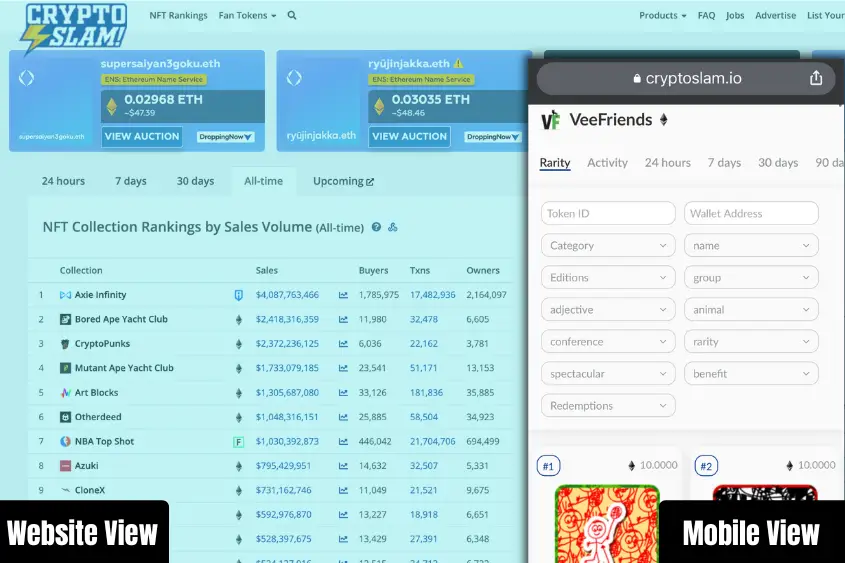The height and width of the screenshot is (563, 845).
Task: Expand the rarity dropdown
Action: pos(751,342)
